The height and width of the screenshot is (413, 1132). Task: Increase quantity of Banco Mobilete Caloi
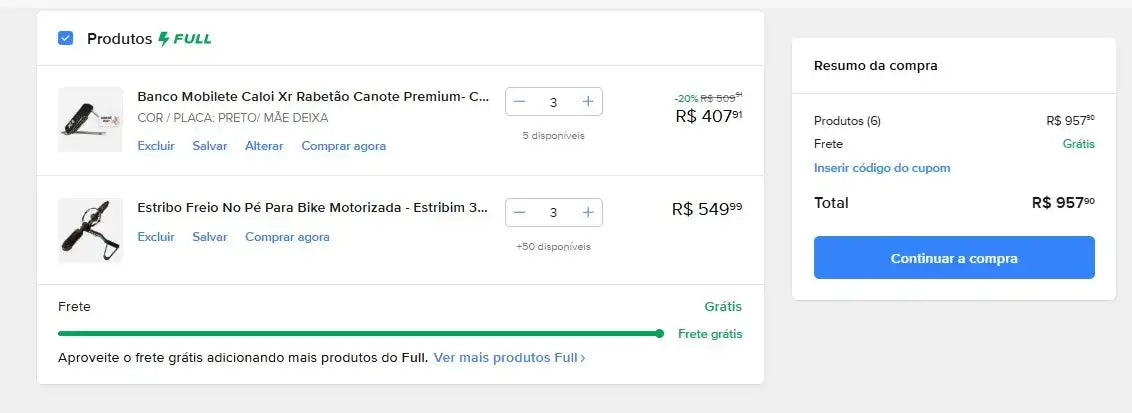[588, 102]
